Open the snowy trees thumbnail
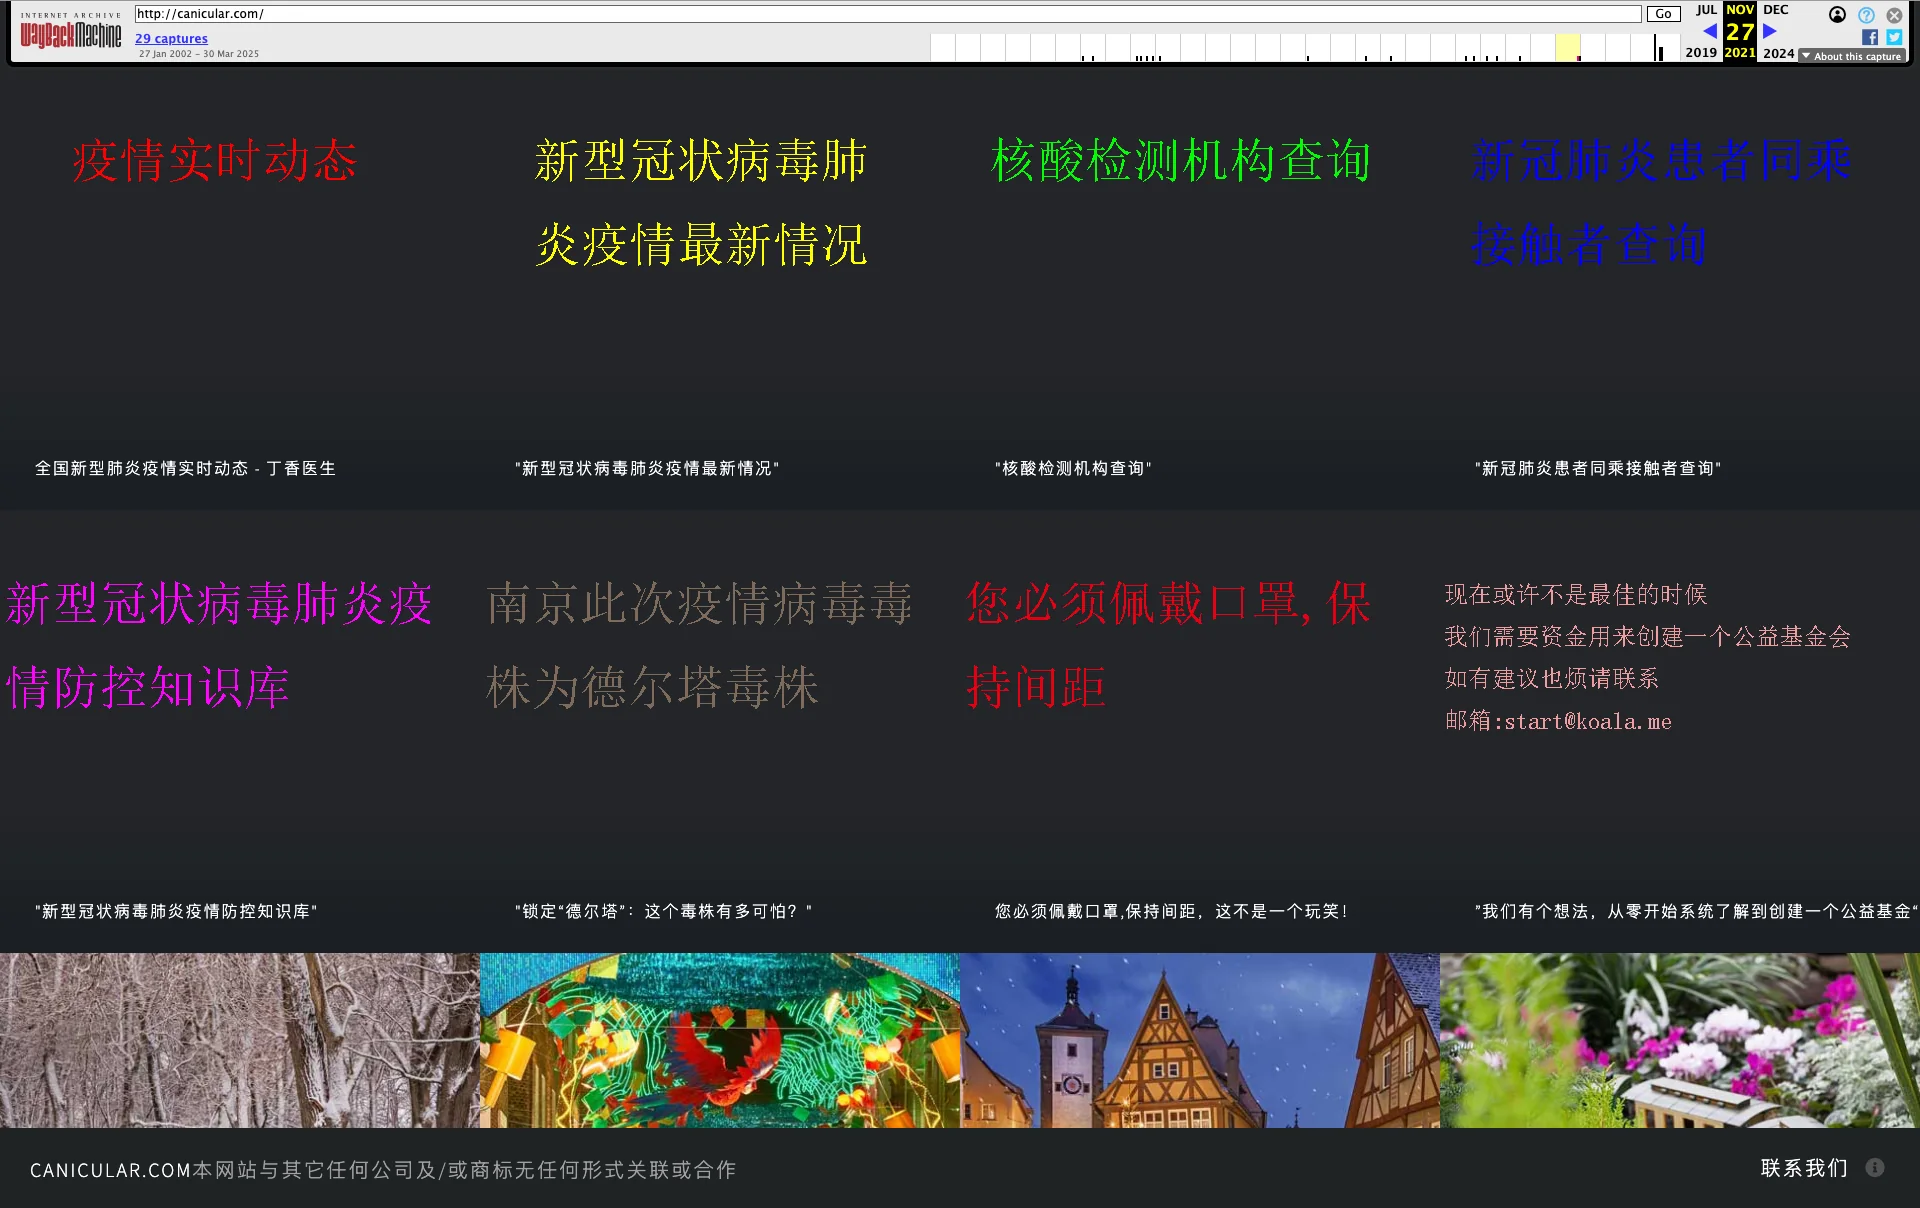Screen dimensions: 1920x1208 coord(240,1040)
